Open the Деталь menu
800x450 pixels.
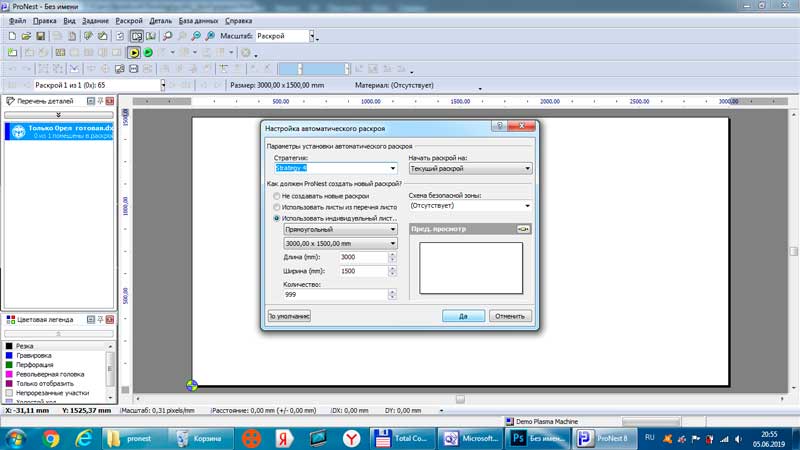coord(160,21)
